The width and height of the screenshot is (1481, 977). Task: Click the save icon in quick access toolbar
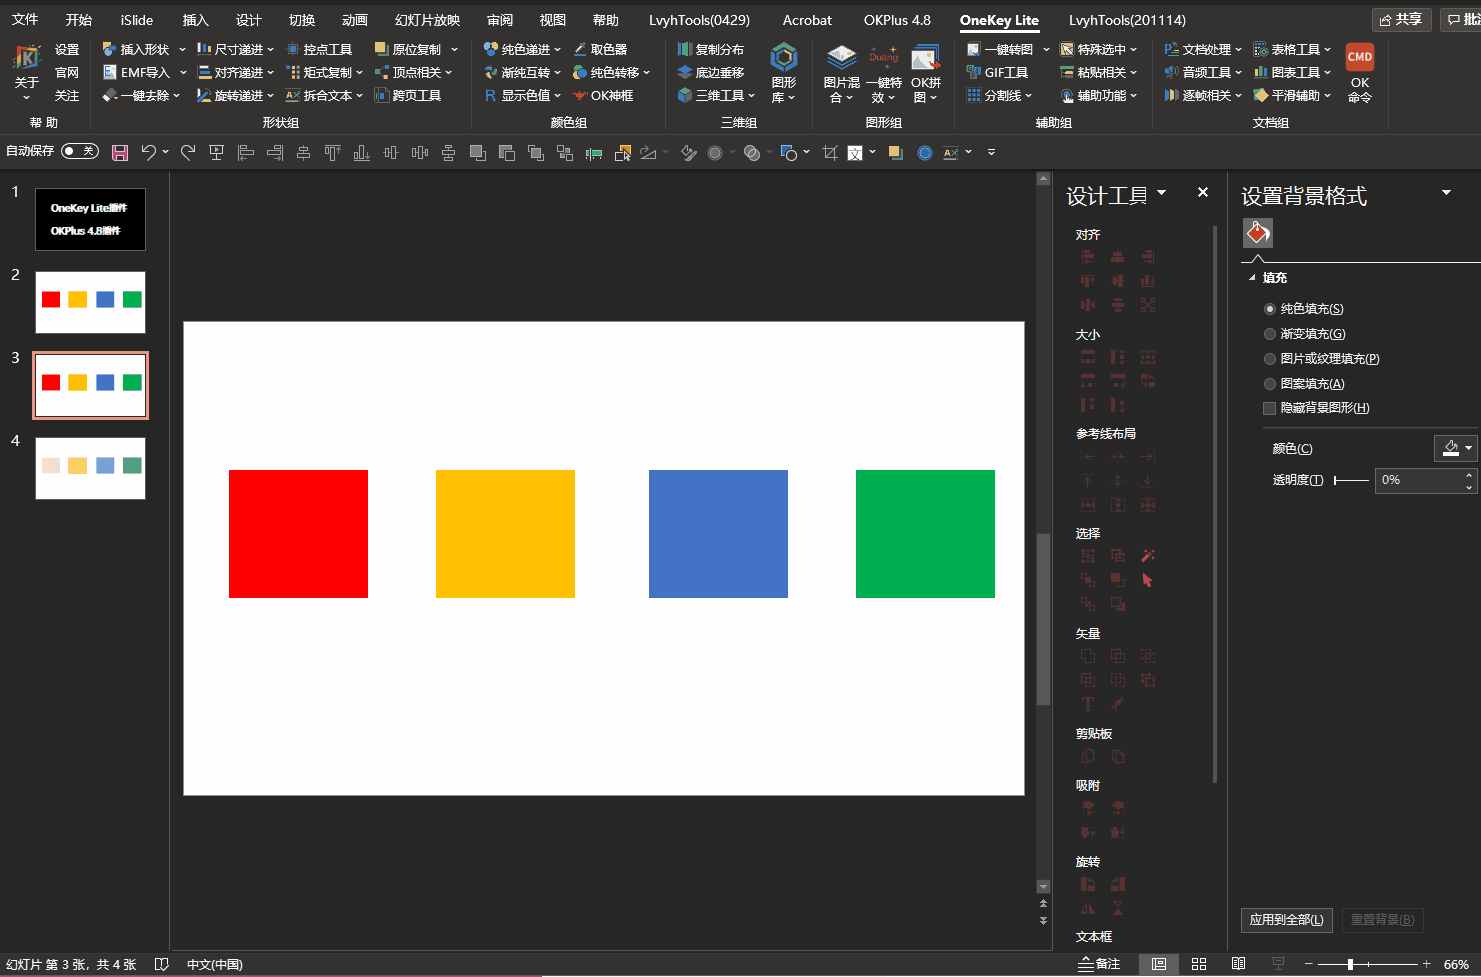[120, 152]
